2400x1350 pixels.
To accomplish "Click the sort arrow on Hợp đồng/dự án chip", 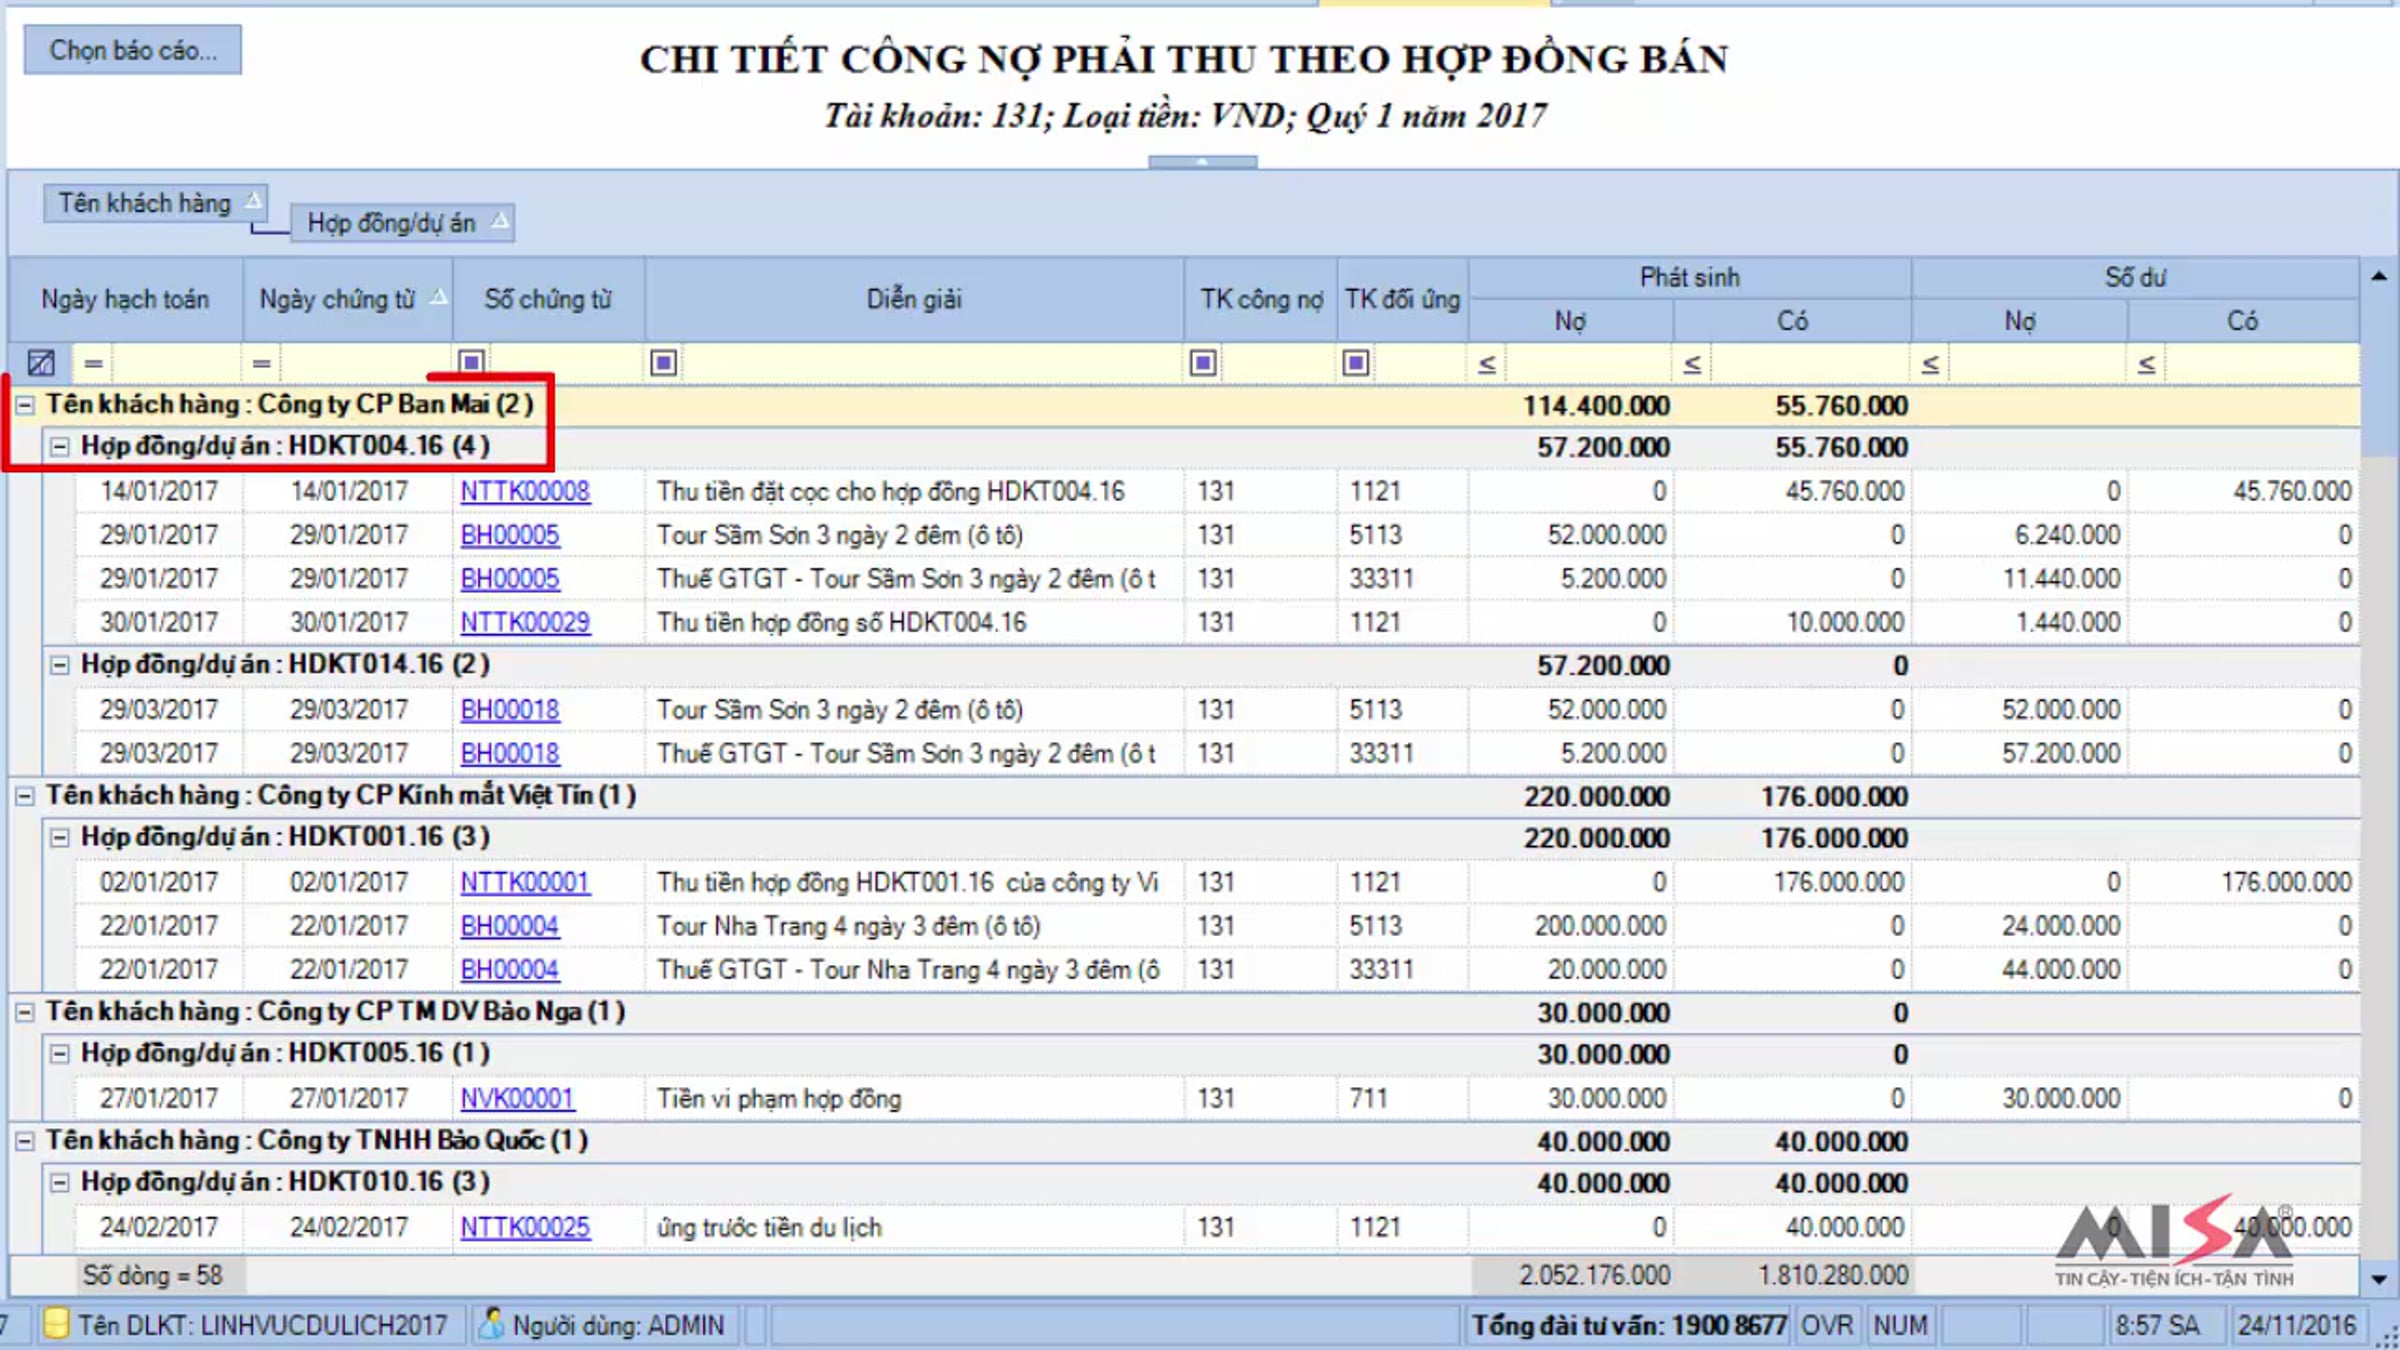I will [x=500, y=221].
